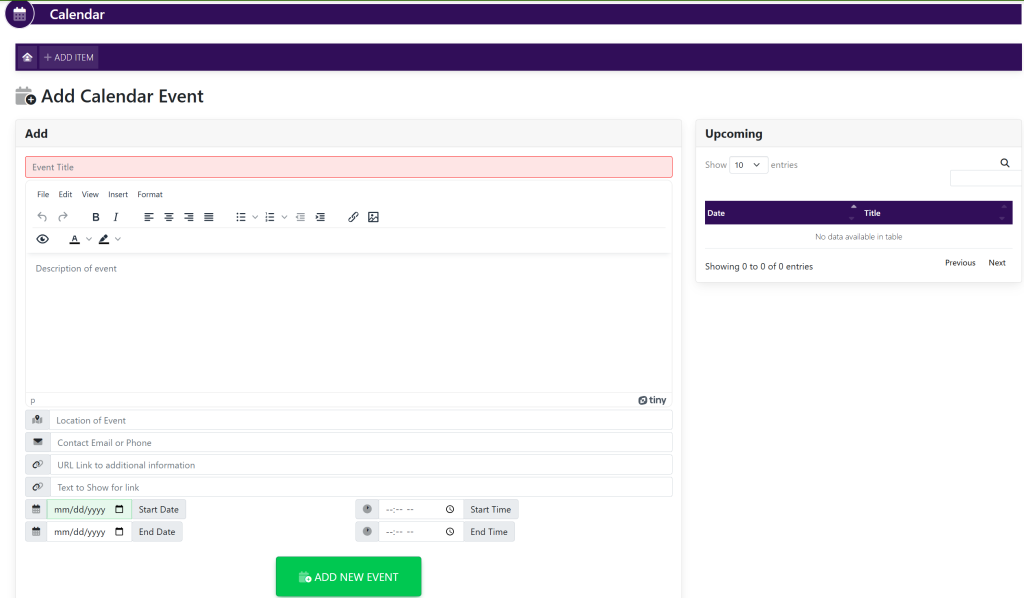Expand the numbered list style dropdown arrow
1024x598 pixels.
tap(284, 217)
